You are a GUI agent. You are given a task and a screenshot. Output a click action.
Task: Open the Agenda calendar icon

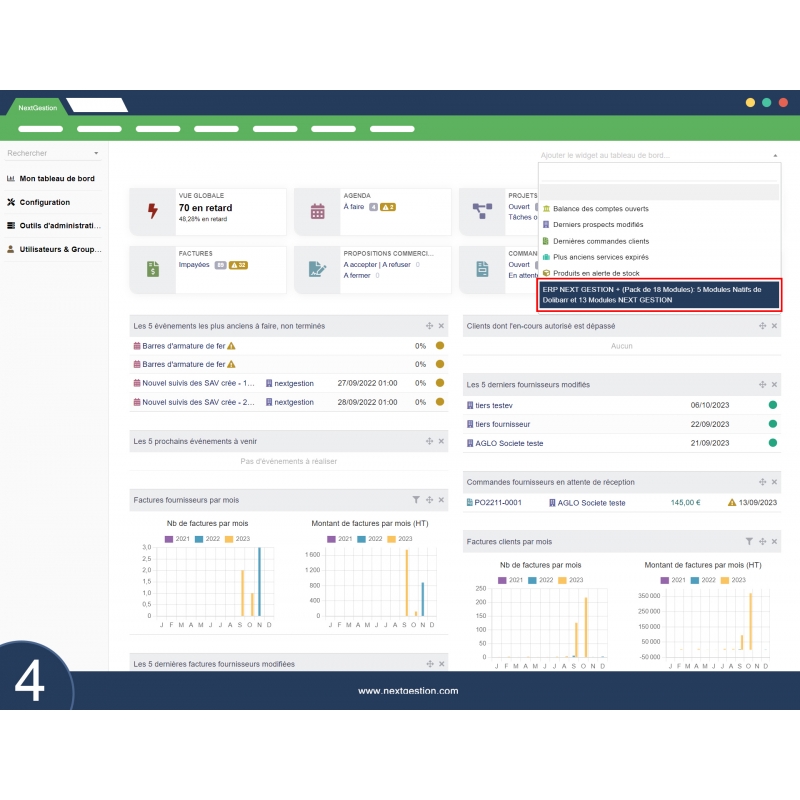[x=318, y=211]
